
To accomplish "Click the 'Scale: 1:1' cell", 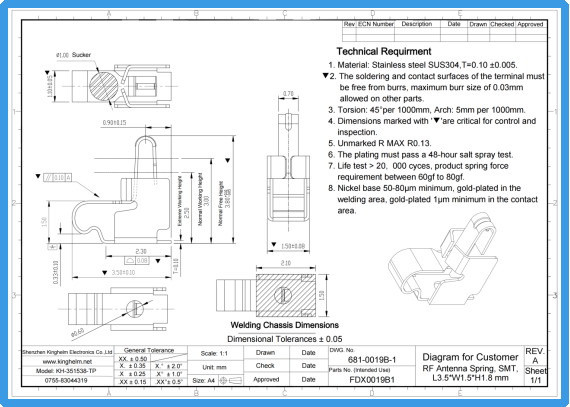I will [214, 353].
